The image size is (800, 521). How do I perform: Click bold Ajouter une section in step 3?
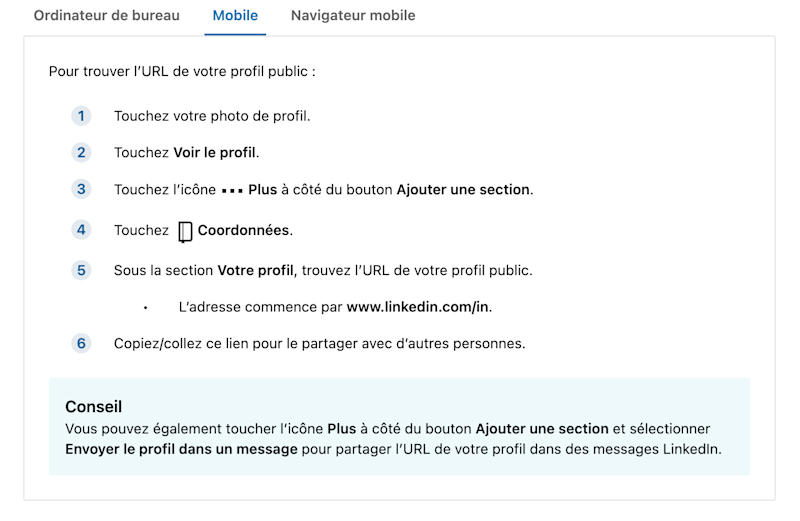coord(463,189)
